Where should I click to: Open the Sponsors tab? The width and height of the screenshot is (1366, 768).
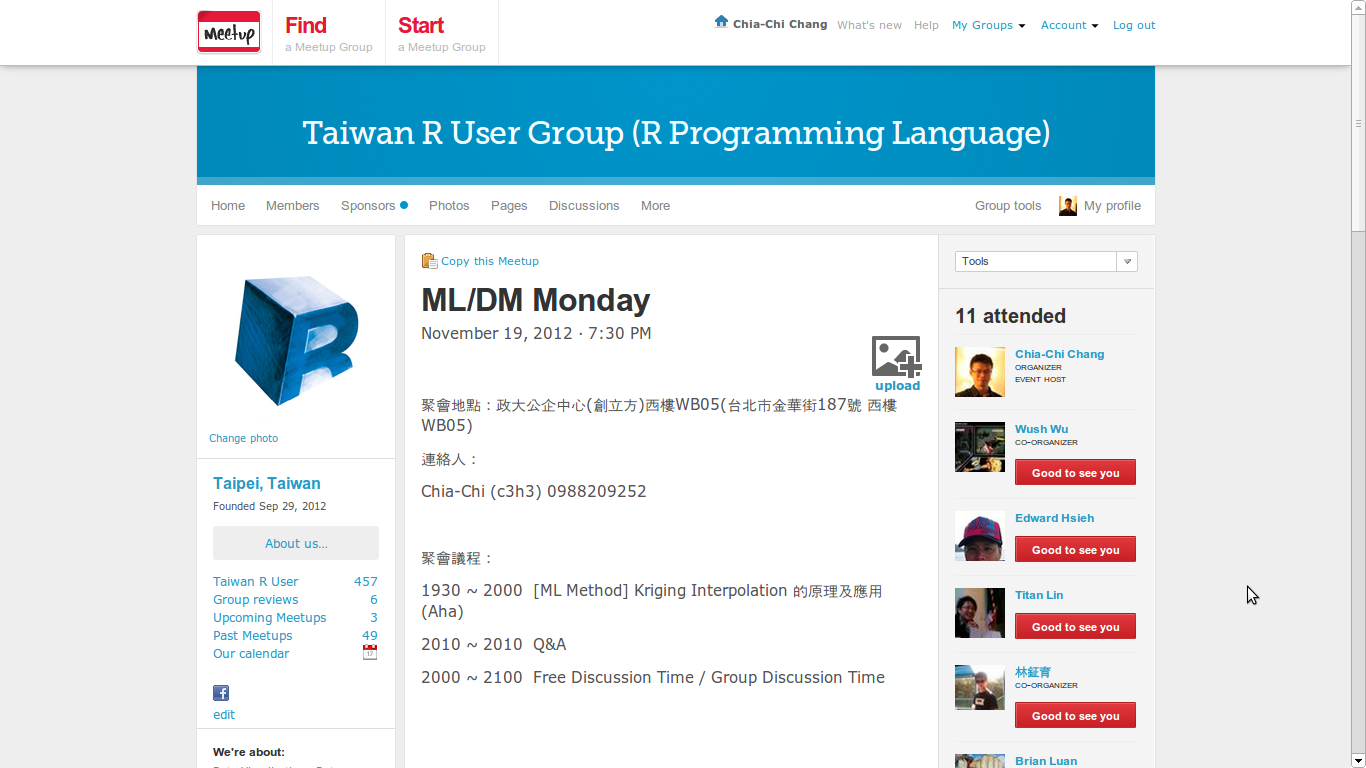pos(368,205)
